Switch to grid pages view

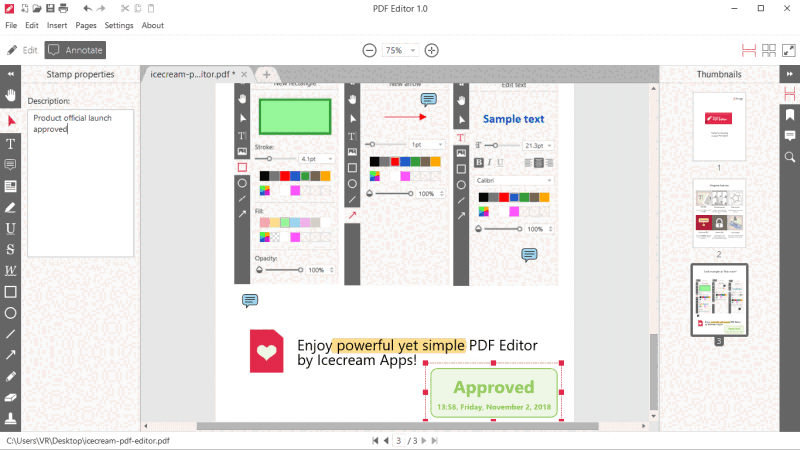click(769, 50)
